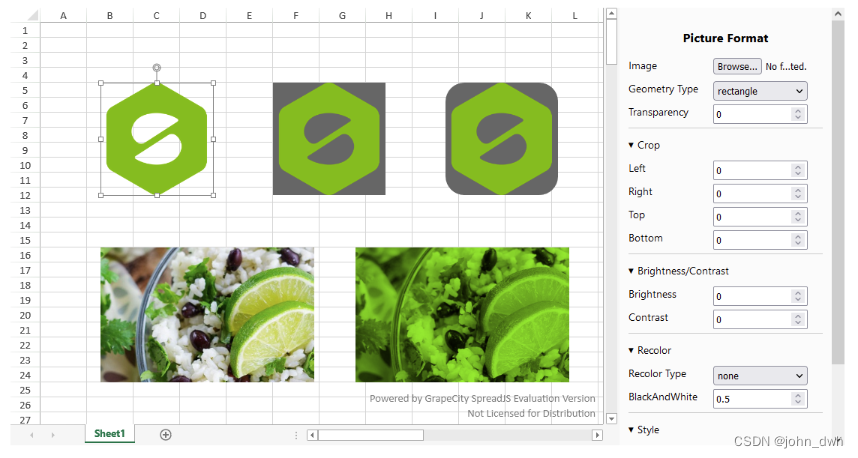Click the Picture Format panel scrollbar thumb

(838, 192)
